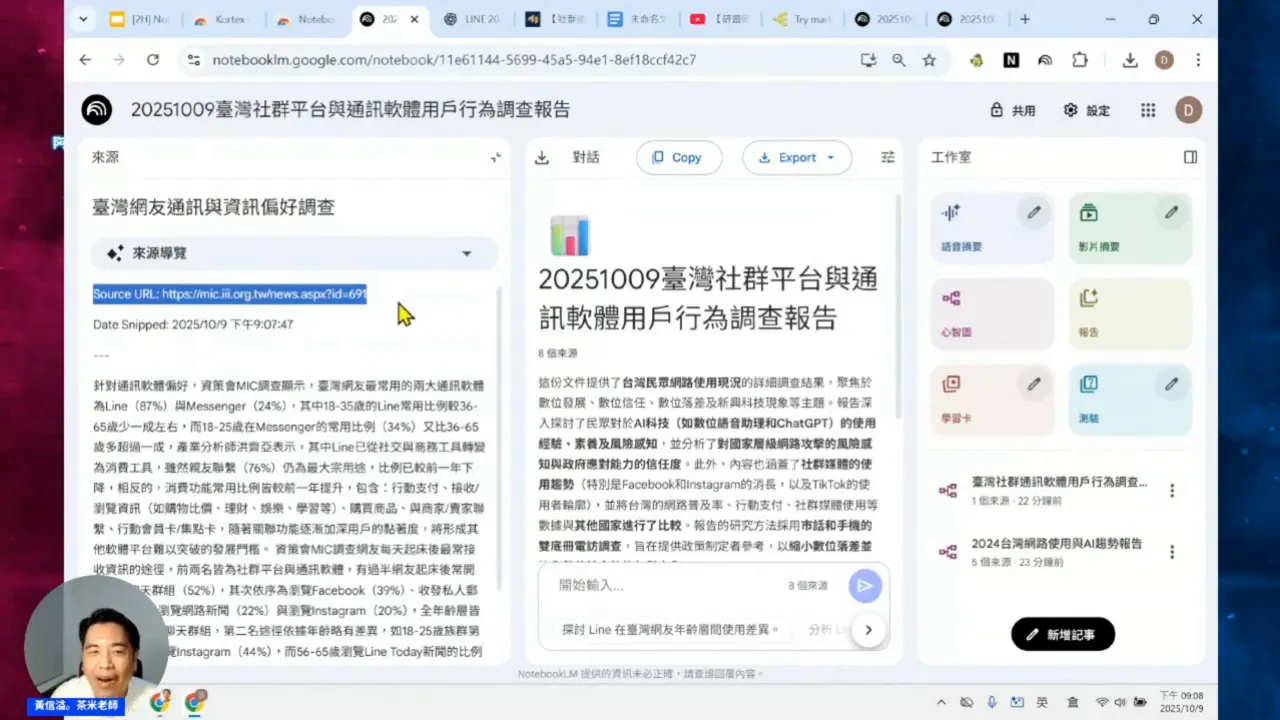The image size is (1280, 720).
Task: Collapse the 來源 sources panel
Action: tap(495, 157)
